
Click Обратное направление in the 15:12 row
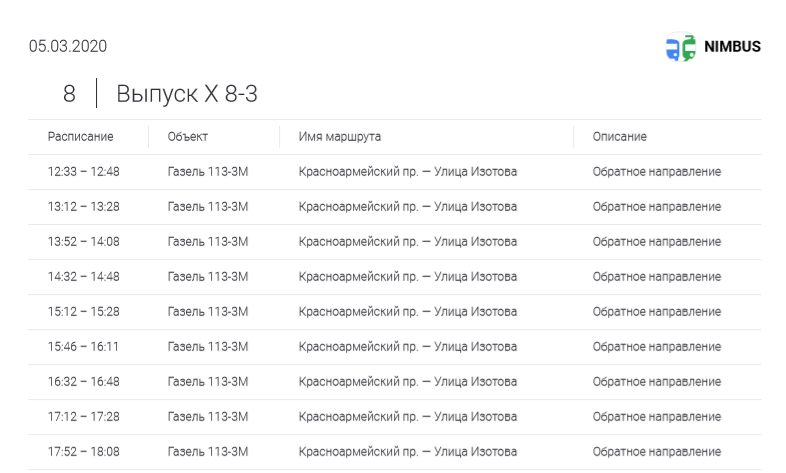pos(657,312)
